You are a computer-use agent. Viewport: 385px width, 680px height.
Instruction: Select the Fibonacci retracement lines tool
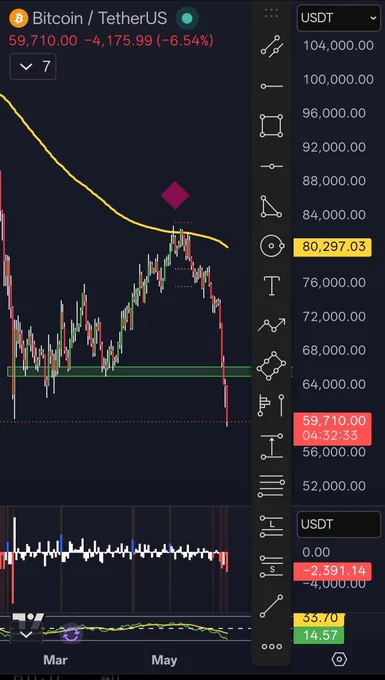[271, 487]
